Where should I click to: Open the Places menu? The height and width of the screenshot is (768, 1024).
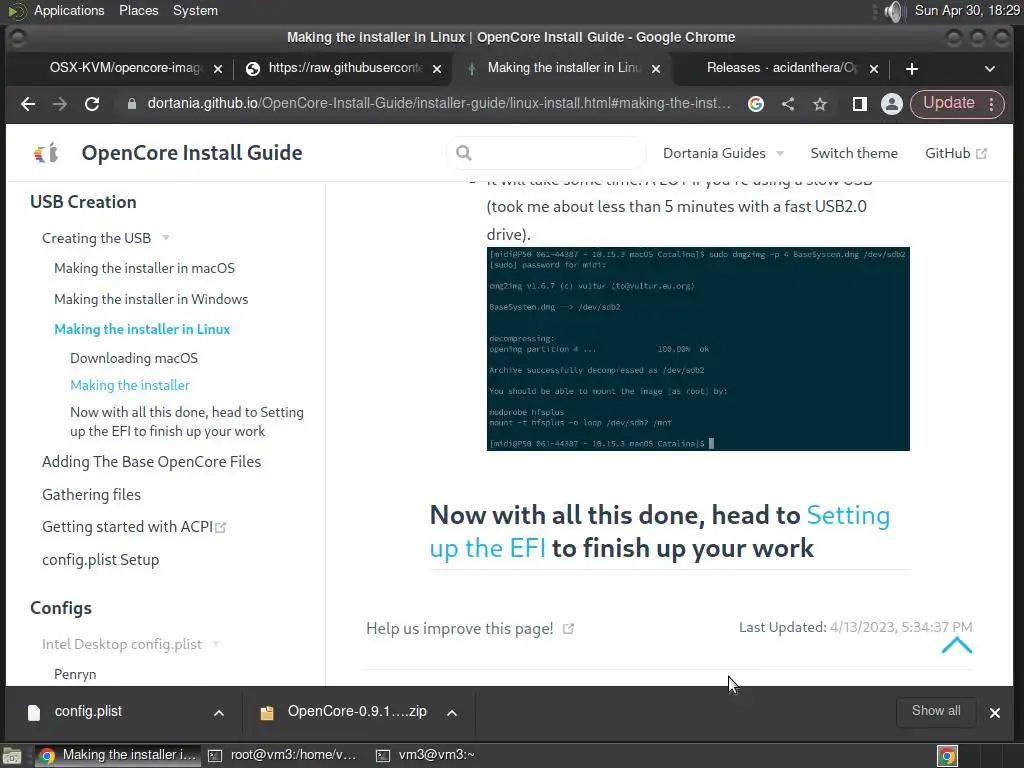(x=138, y=10)
